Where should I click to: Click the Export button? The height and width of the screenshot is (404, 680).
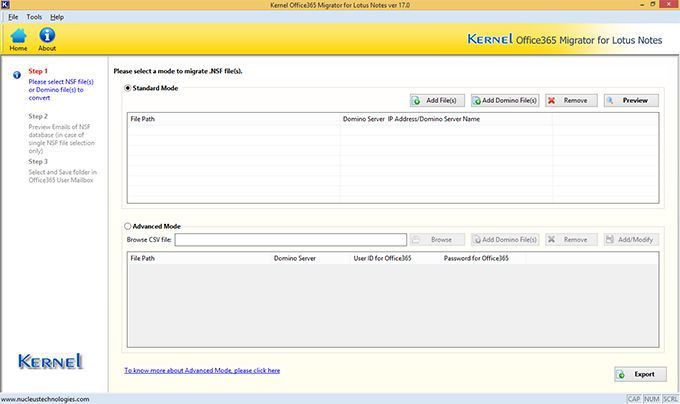(640, 374)
